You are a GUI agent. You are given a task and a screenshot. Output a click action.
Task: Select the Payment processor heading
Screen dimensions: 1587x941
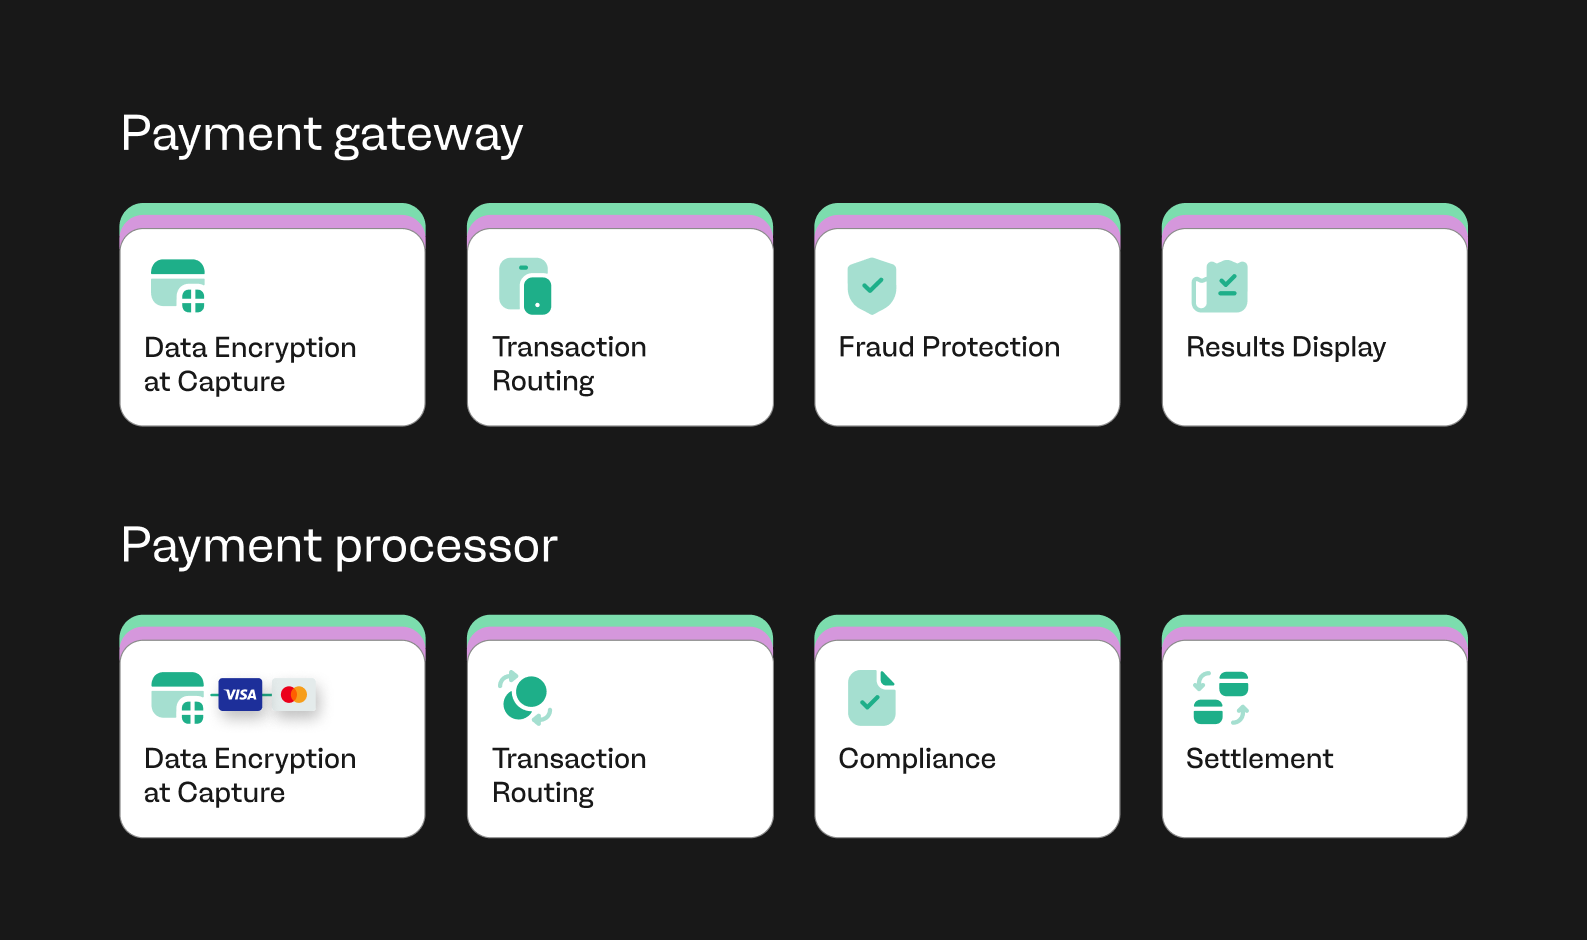point(339,546)
